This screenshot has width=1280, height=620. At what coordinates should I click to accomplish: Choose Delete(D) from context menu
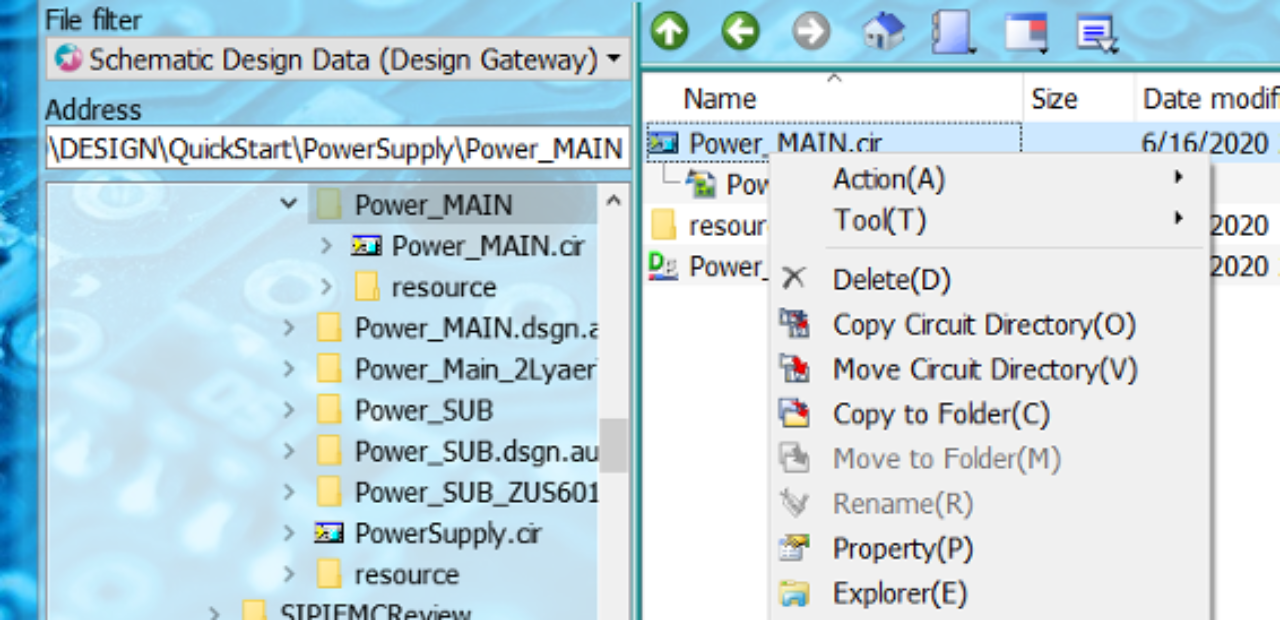[x=891, y=280]
